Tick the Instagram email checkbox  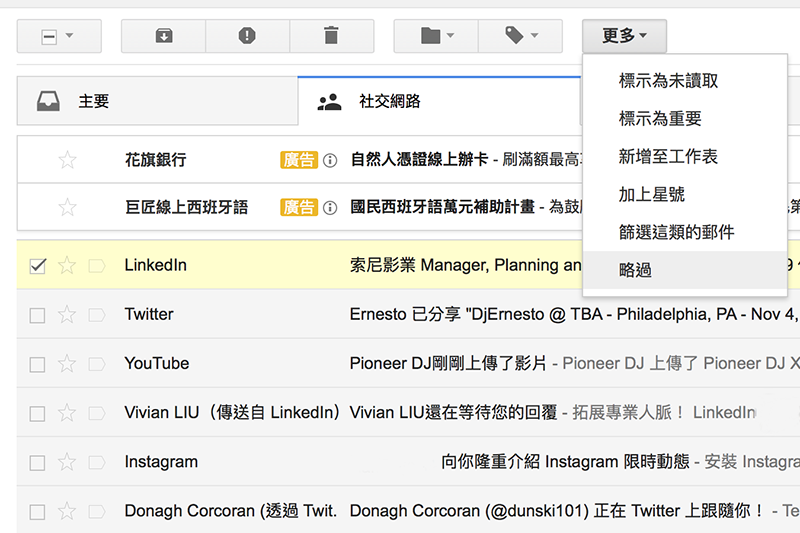tap(38, 462)
